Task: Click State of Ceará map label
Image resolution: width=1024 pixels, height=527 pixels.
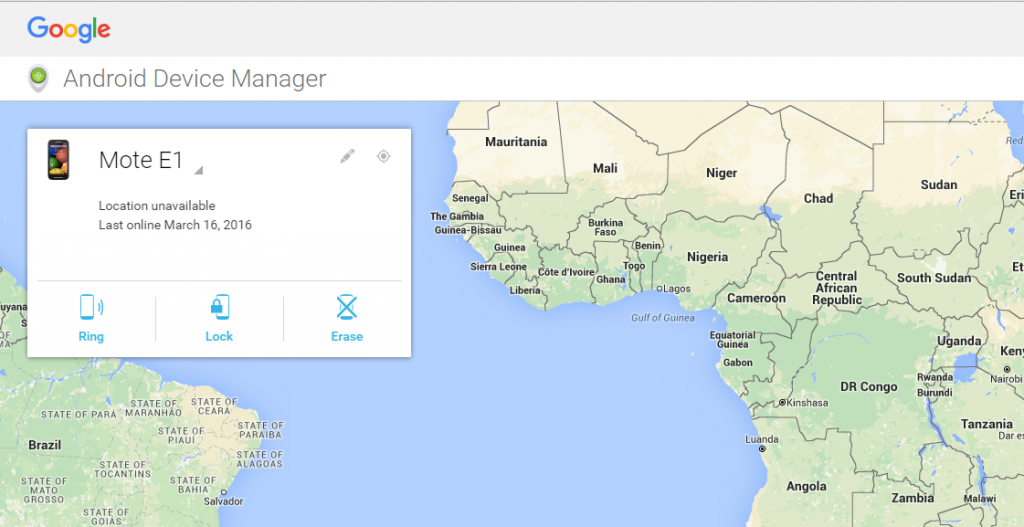Action: click(214, 406)
